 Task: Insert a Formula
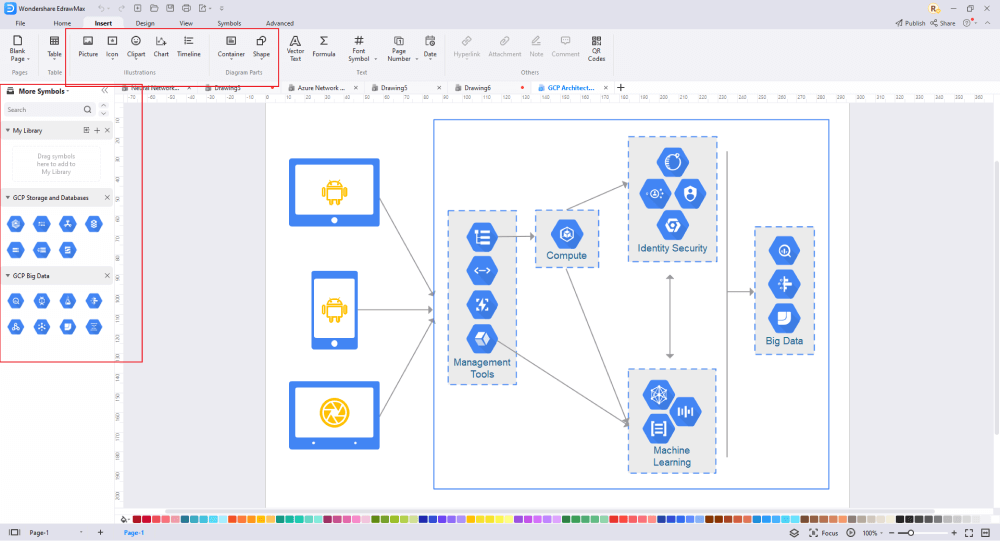[x=324, y=47]
